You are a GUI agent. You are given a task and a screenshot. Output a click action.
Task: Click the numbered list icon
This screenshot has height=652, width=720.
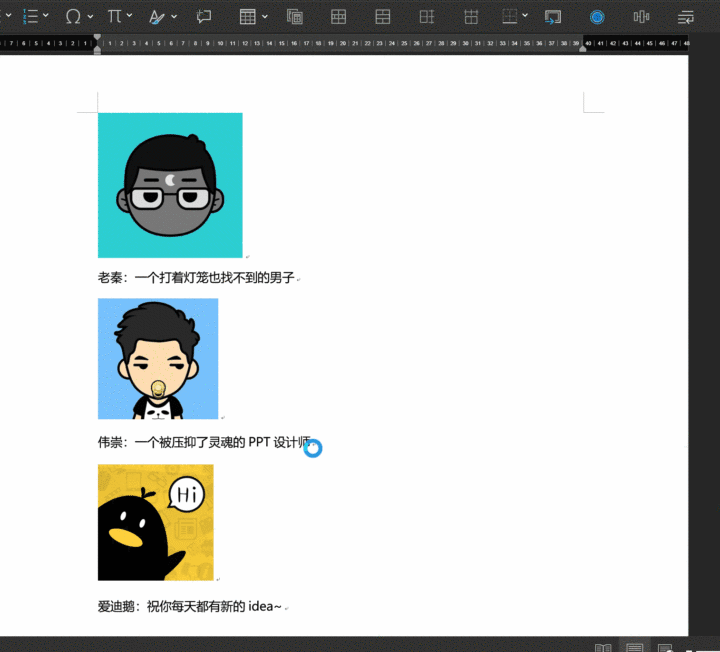[31, 16]
